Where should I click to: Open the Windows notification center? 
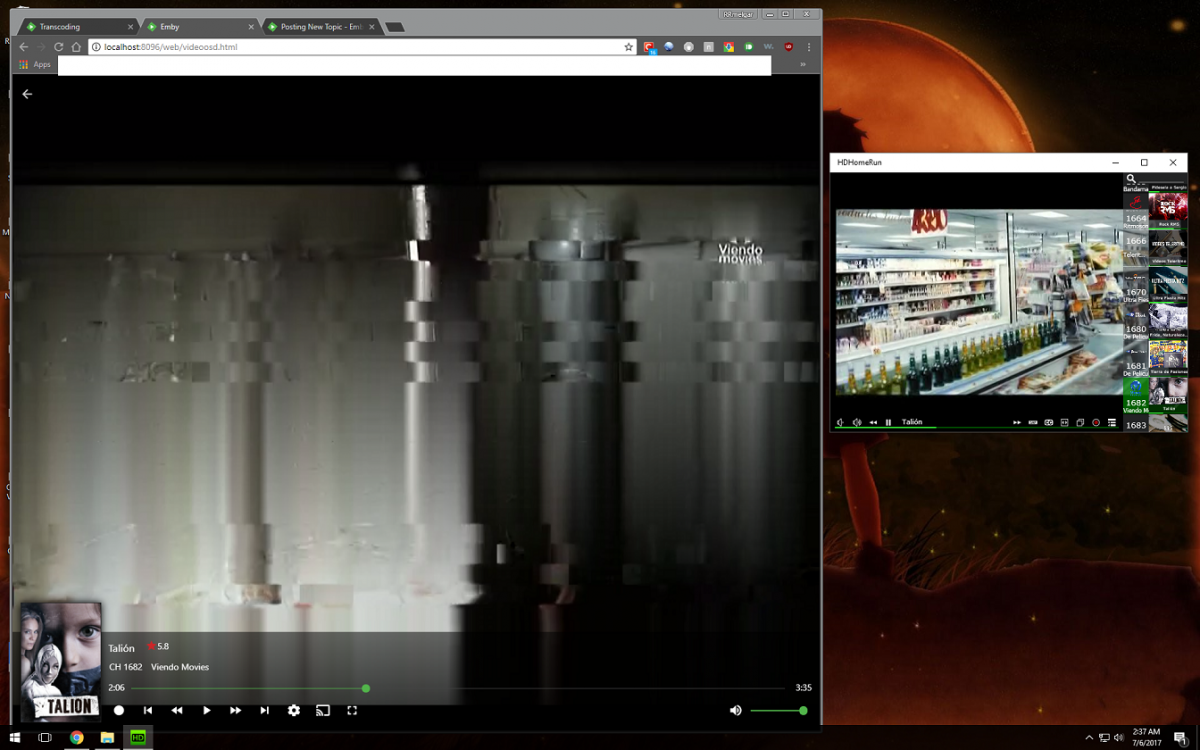pyautogui.click(x=1180, y=738)
